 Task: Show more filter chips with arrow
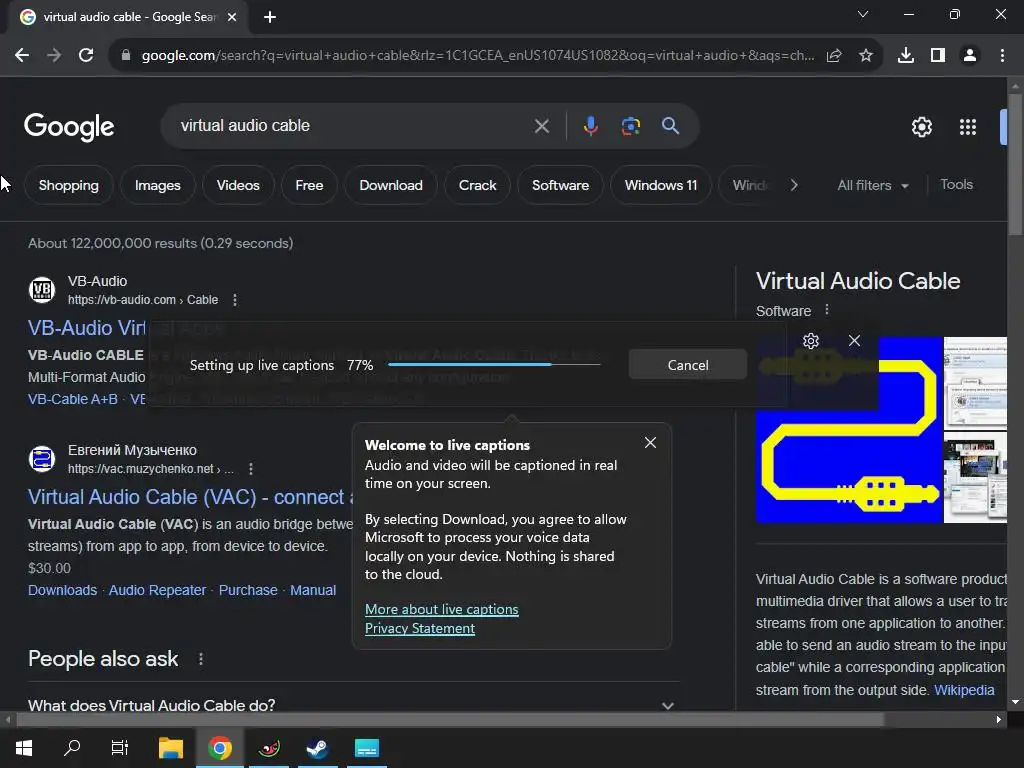tap(793, 185)
